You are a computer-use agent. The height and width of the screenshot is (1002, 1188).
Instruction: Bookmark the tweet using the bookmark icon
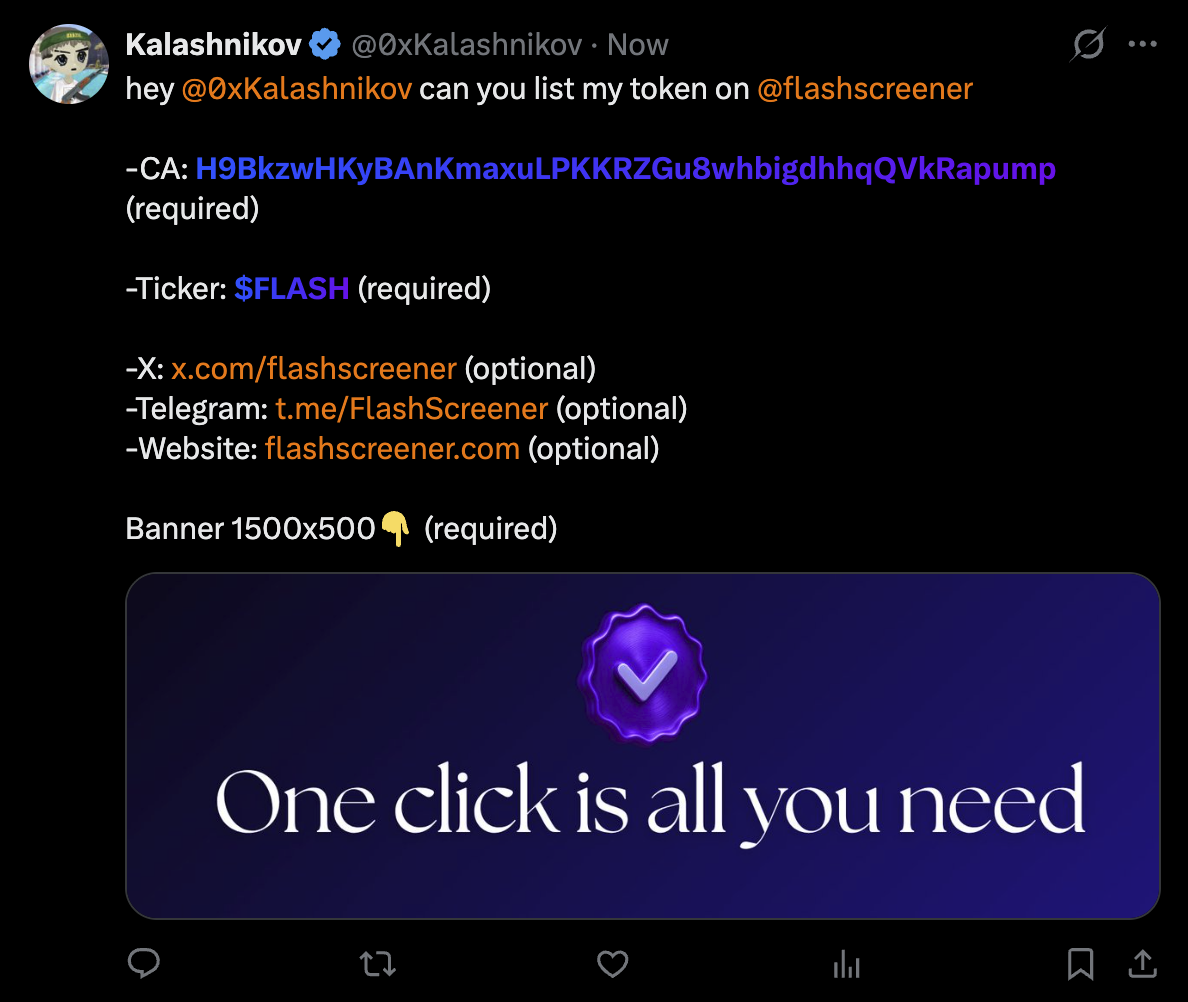point(1080,964)
